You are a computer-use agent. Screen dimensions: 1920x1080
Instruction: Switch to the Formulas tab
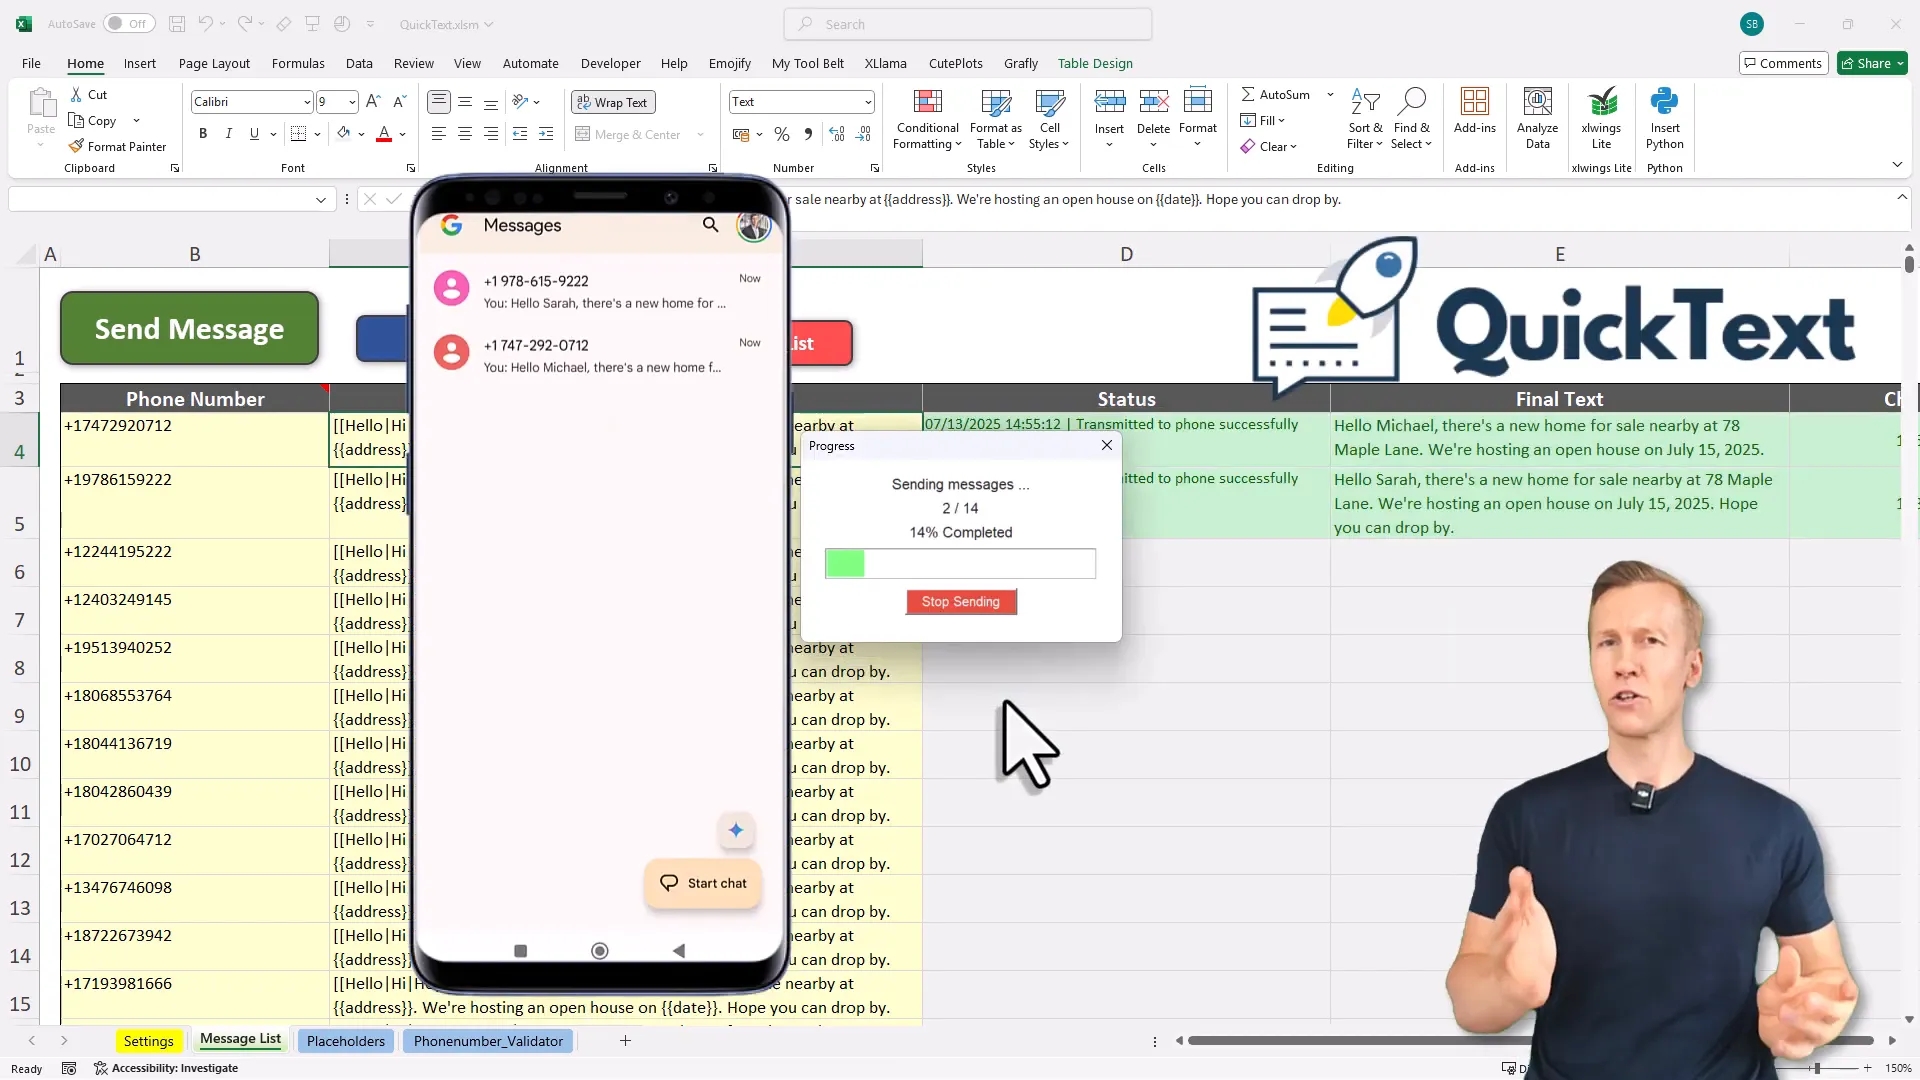(x=298, y=63)
